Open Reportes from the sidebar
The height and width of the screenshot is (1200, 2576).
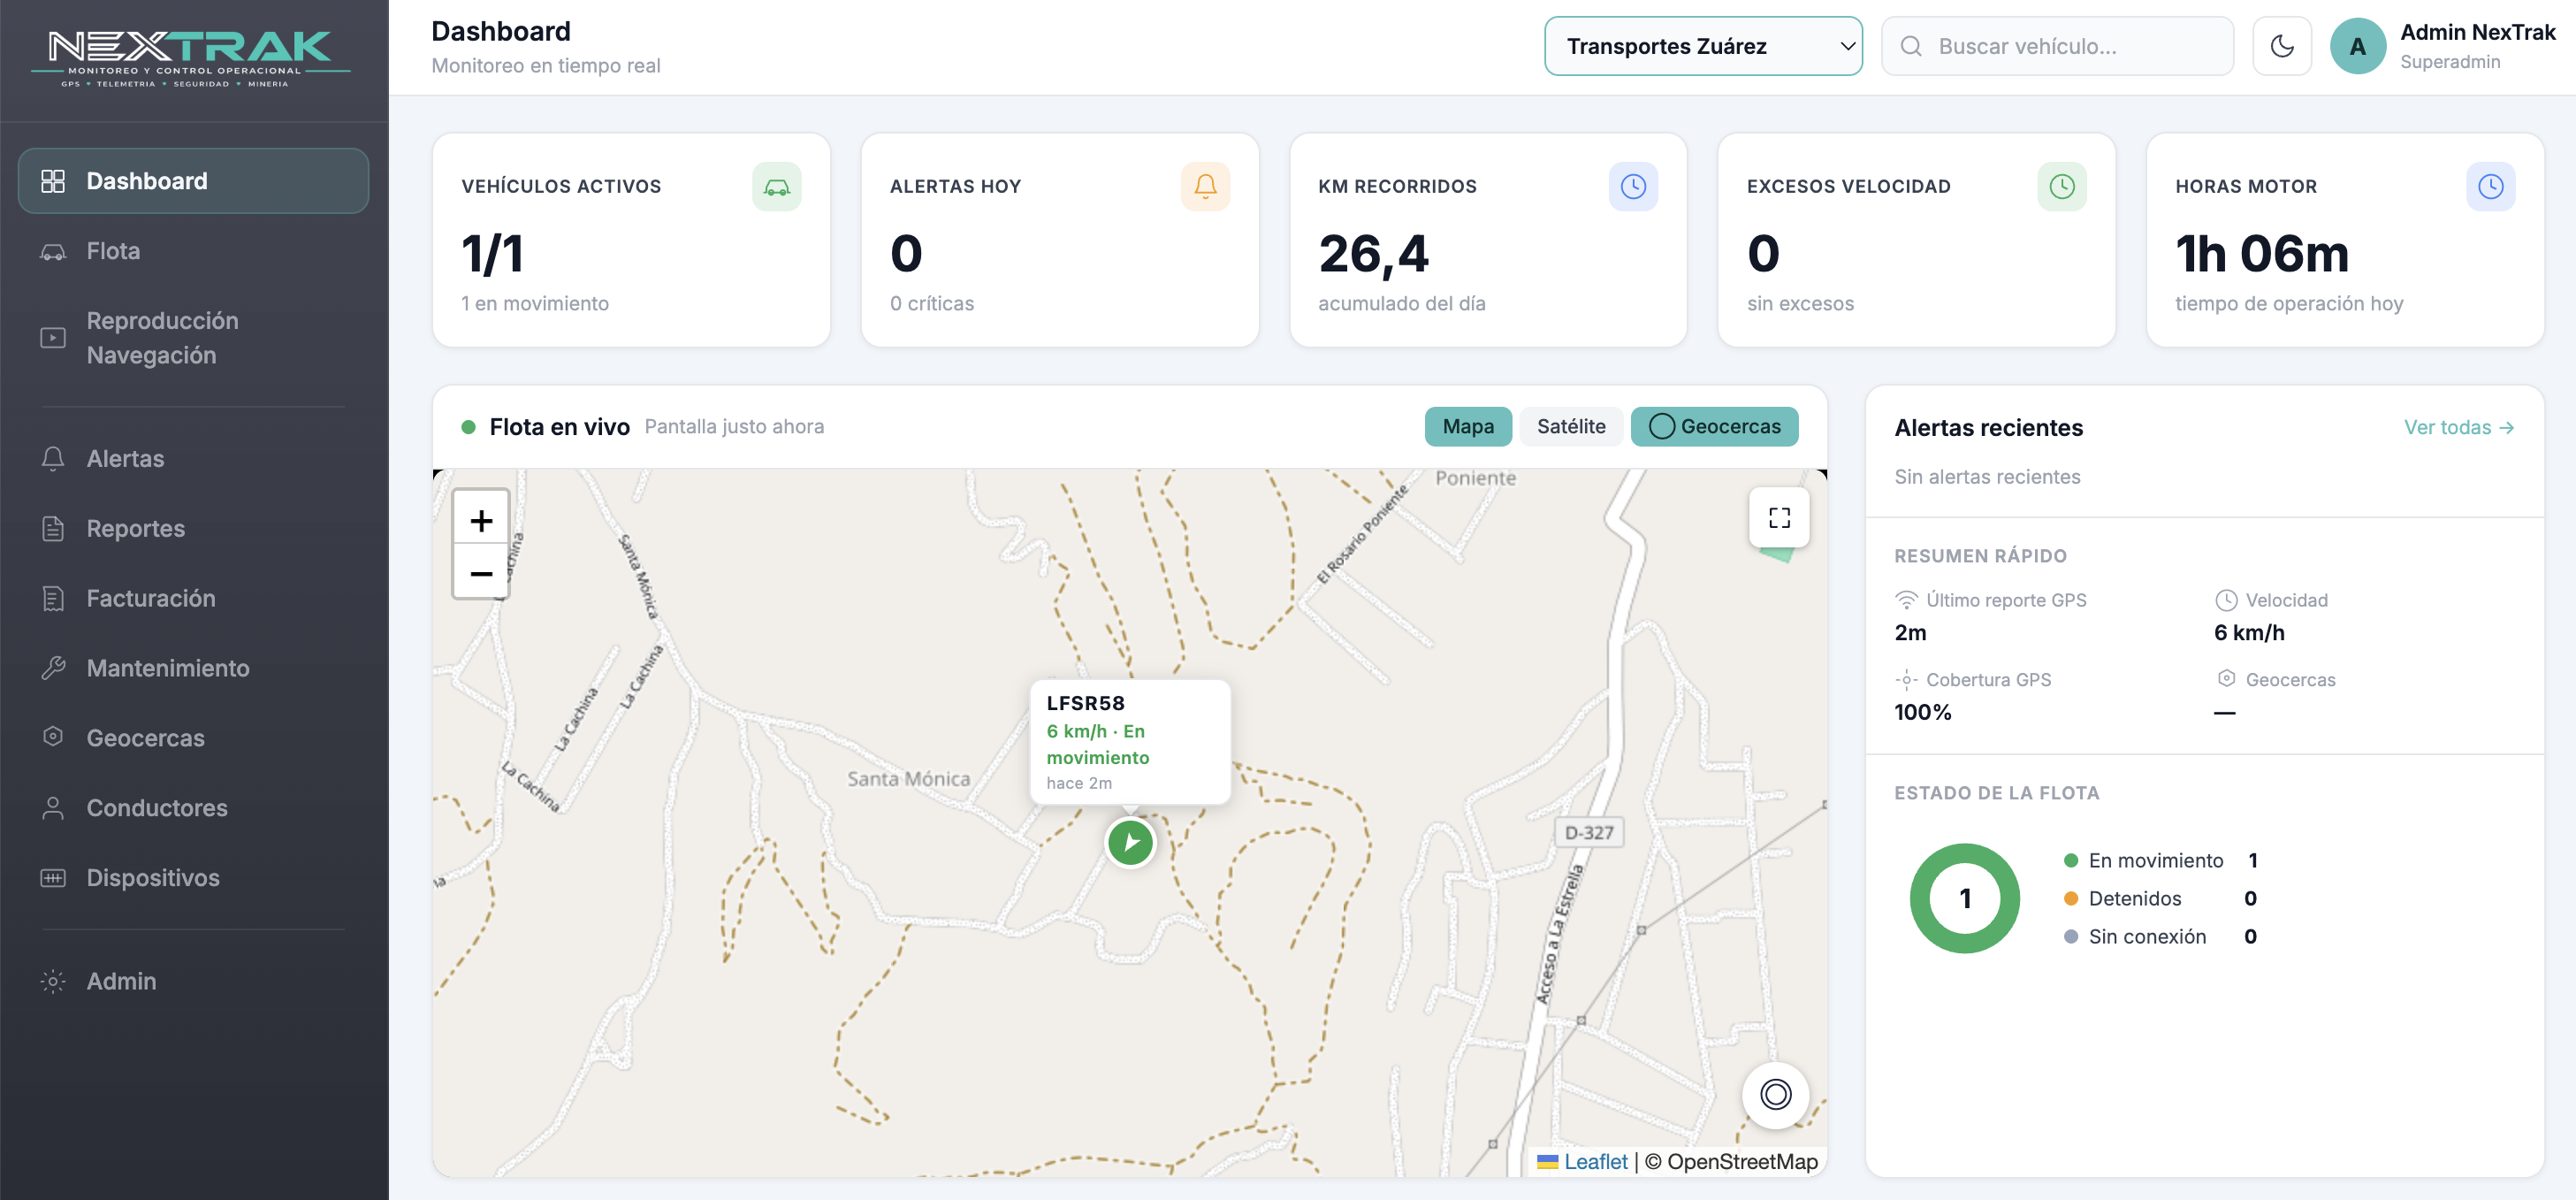pyautogui.click(x=193, y=529)
